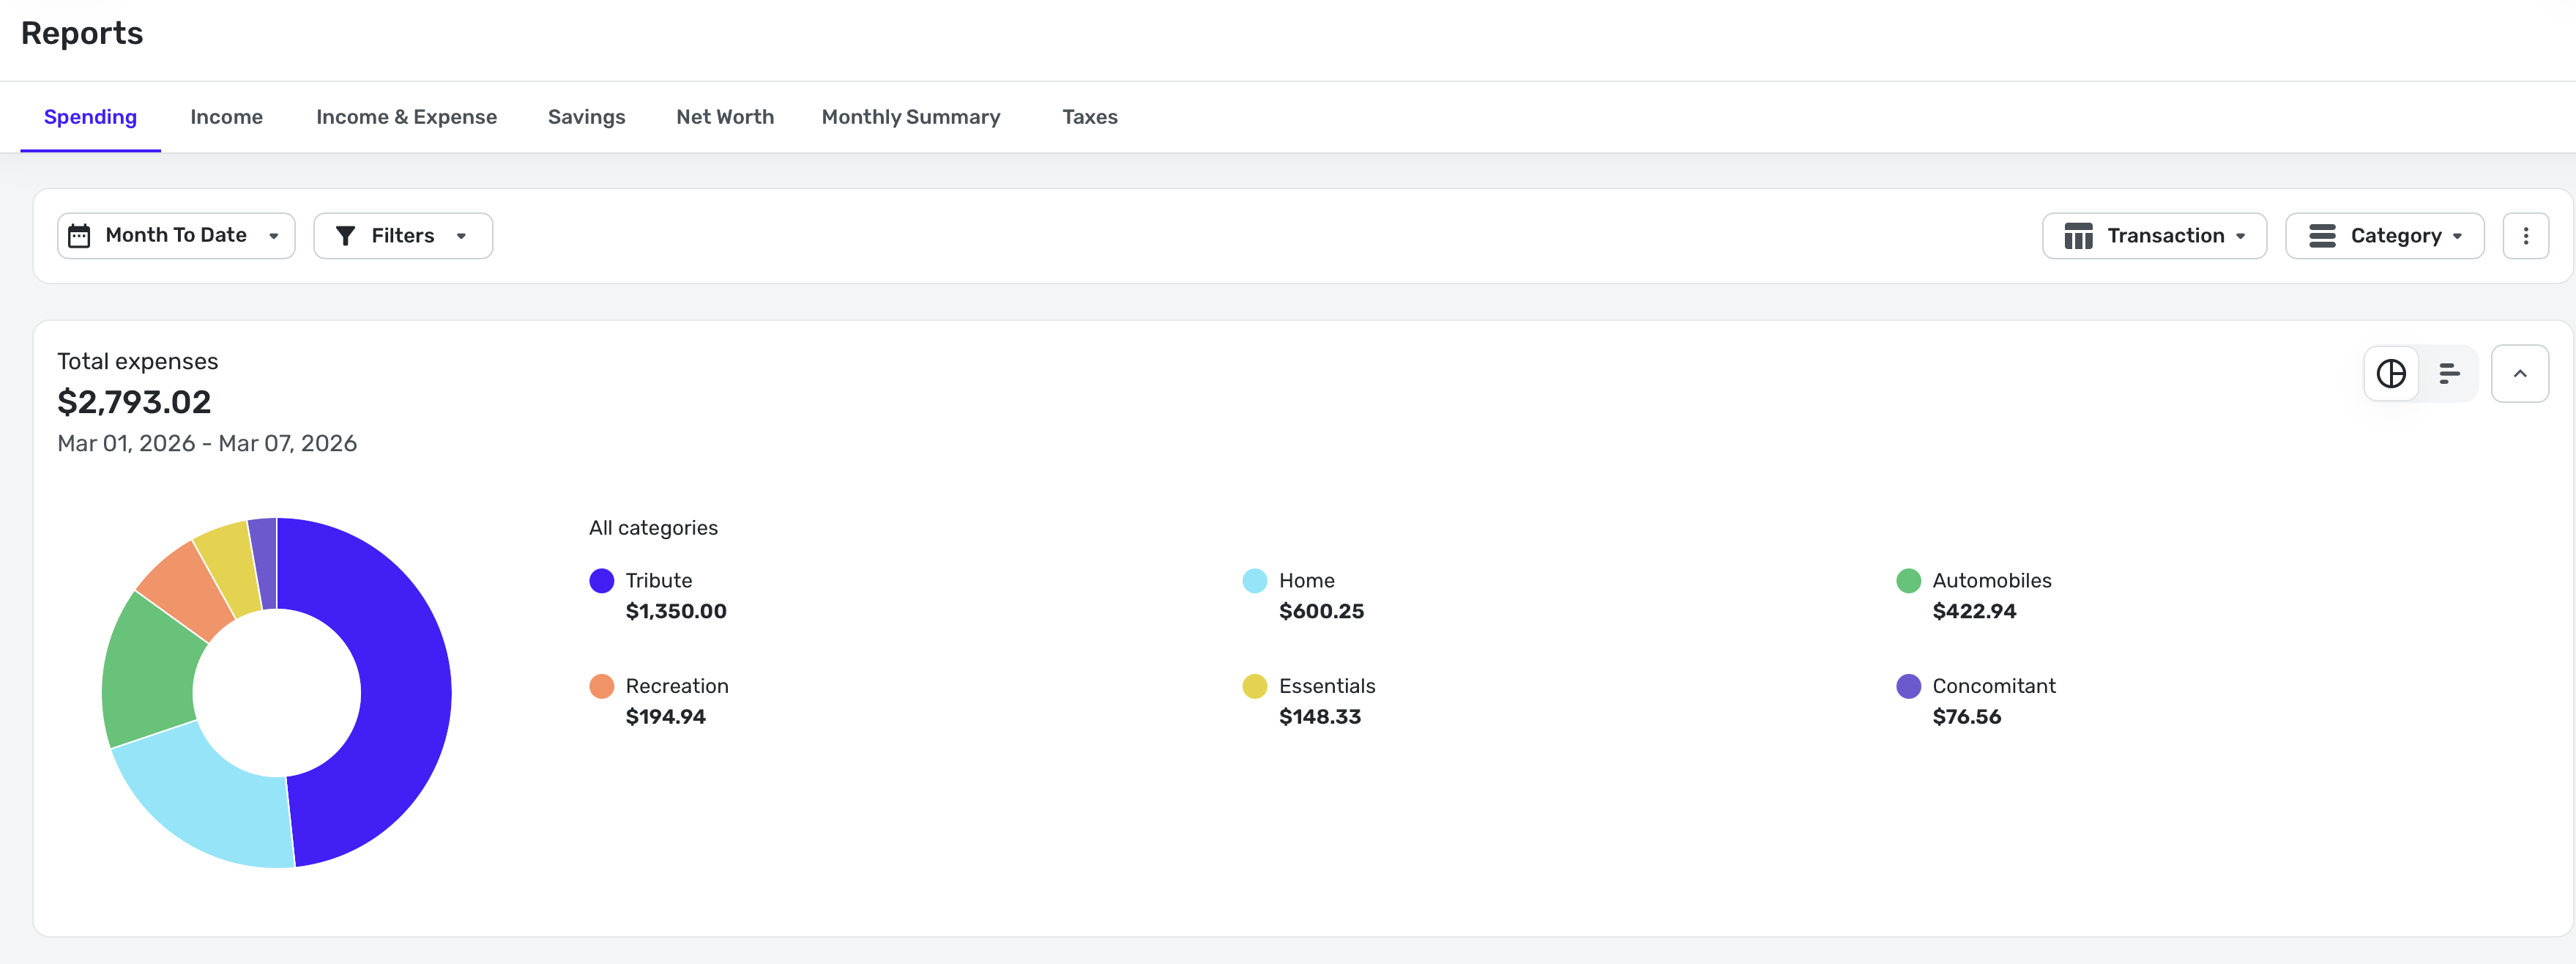Select the Tribute category legend item
This screenshot has height=964, width=2576.
coord(658,581)
